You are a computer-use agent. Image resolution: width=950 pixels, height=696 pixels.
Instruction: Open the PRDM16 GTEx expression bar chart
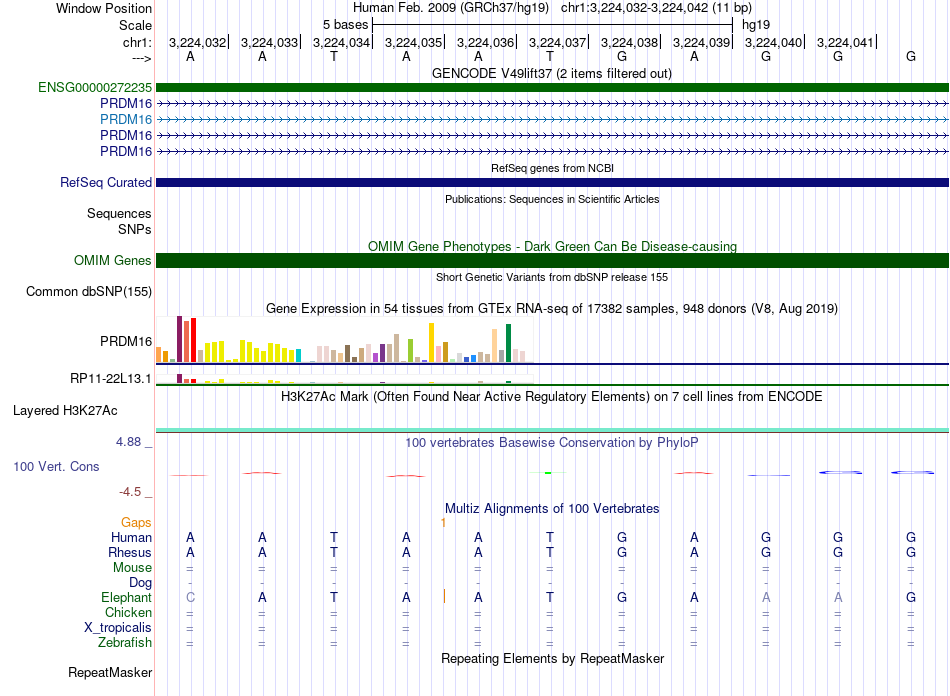pyautogui.click(x=345, y=339)
